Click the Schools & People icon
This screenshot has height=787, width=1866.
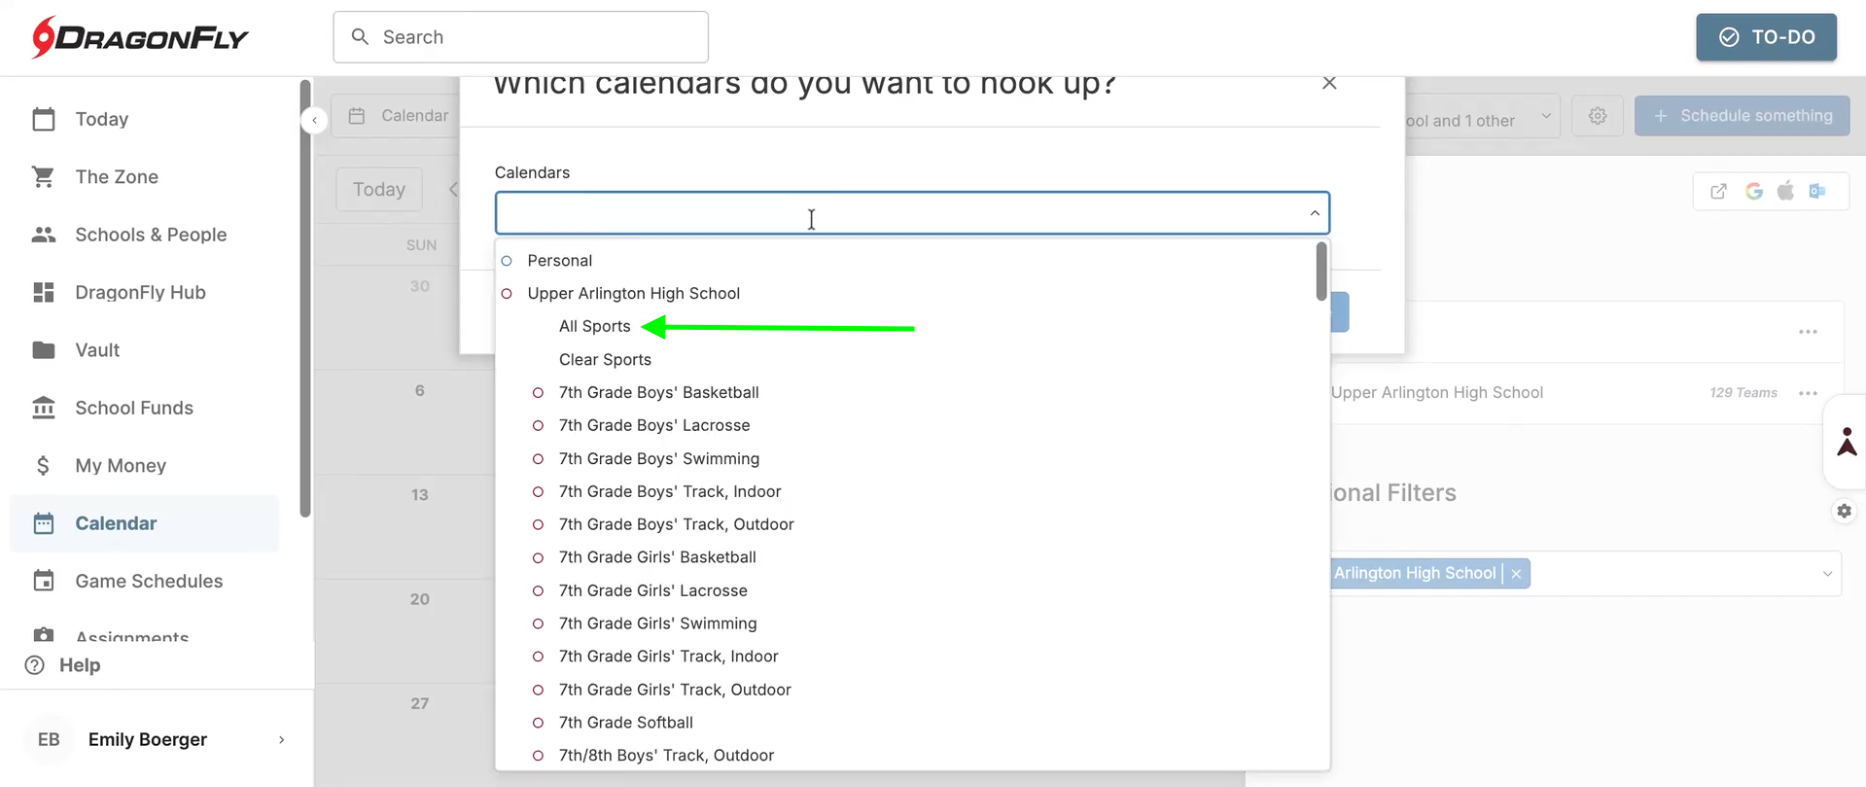43,235
